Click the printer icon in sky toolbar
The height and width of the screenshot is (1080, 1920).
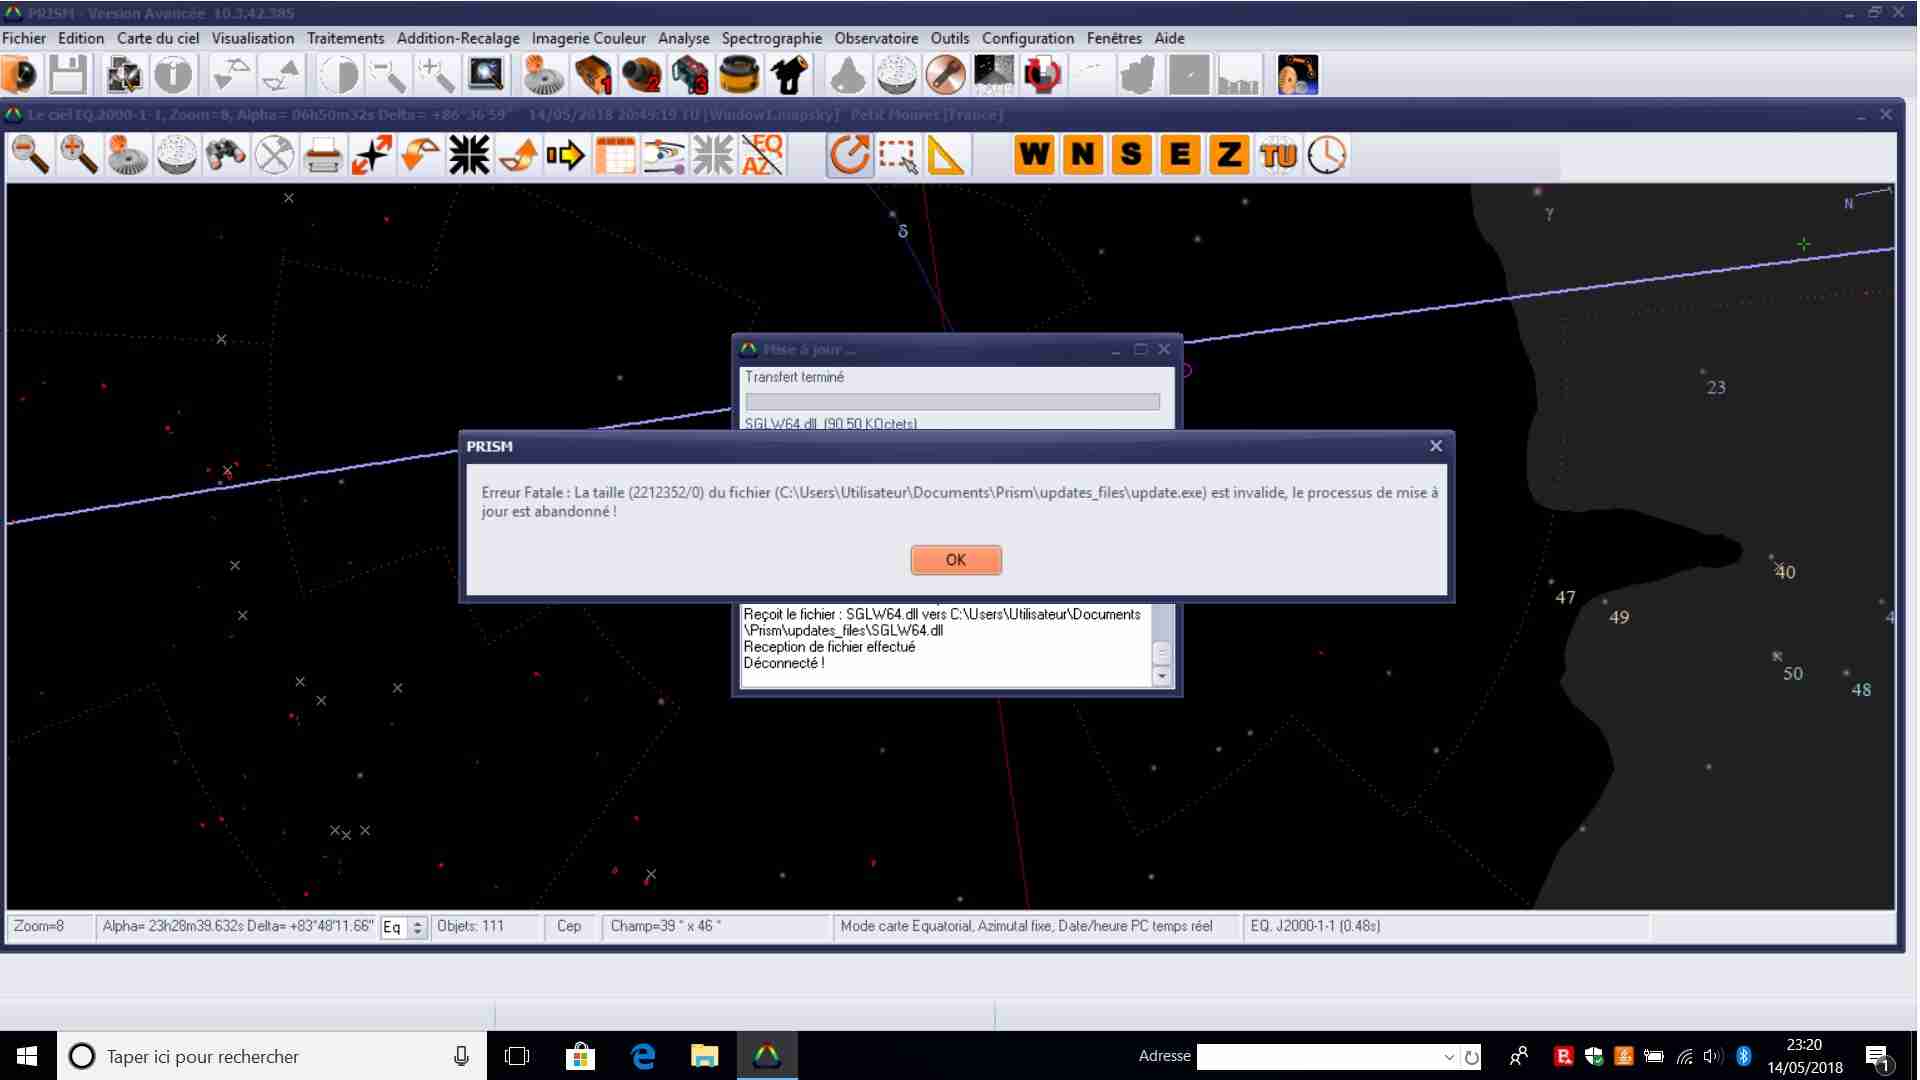(x=322, y=156)
